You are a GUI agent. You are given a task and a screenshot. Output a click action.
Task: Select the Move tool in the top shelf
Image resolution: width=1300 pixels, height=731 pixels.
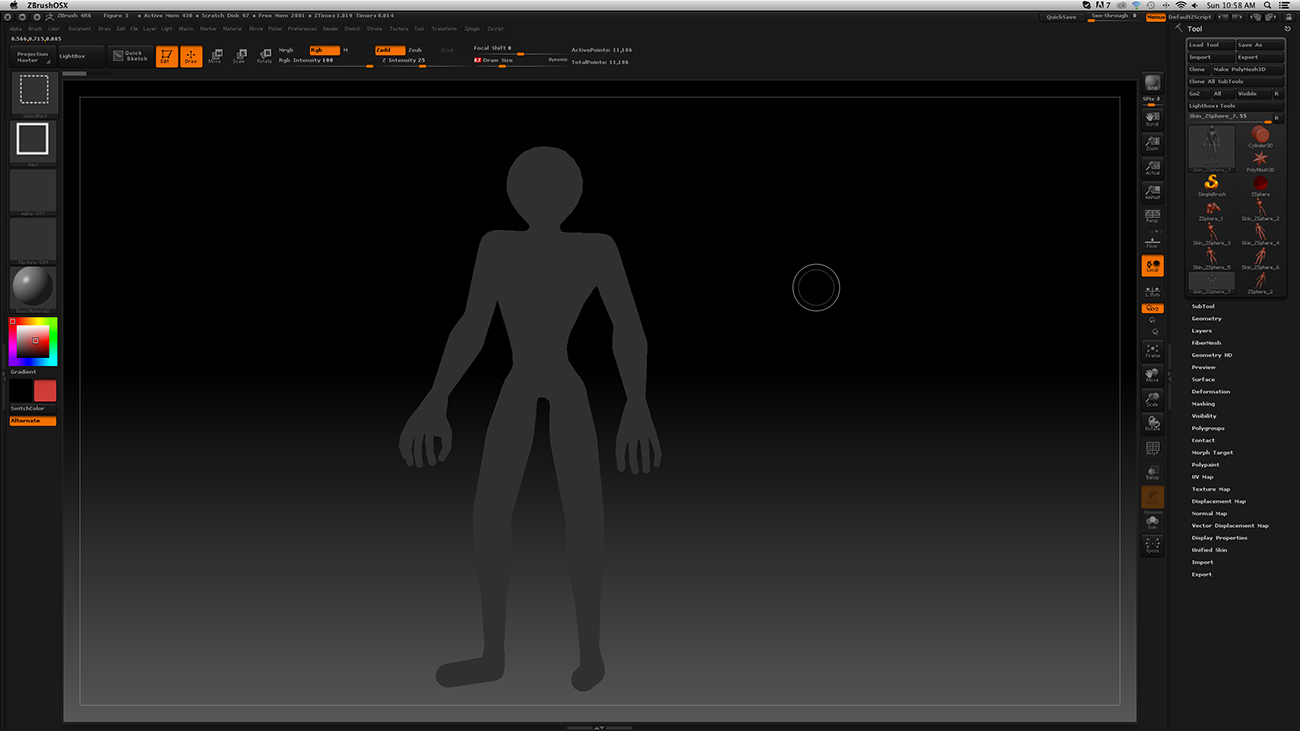click(215, 55)
